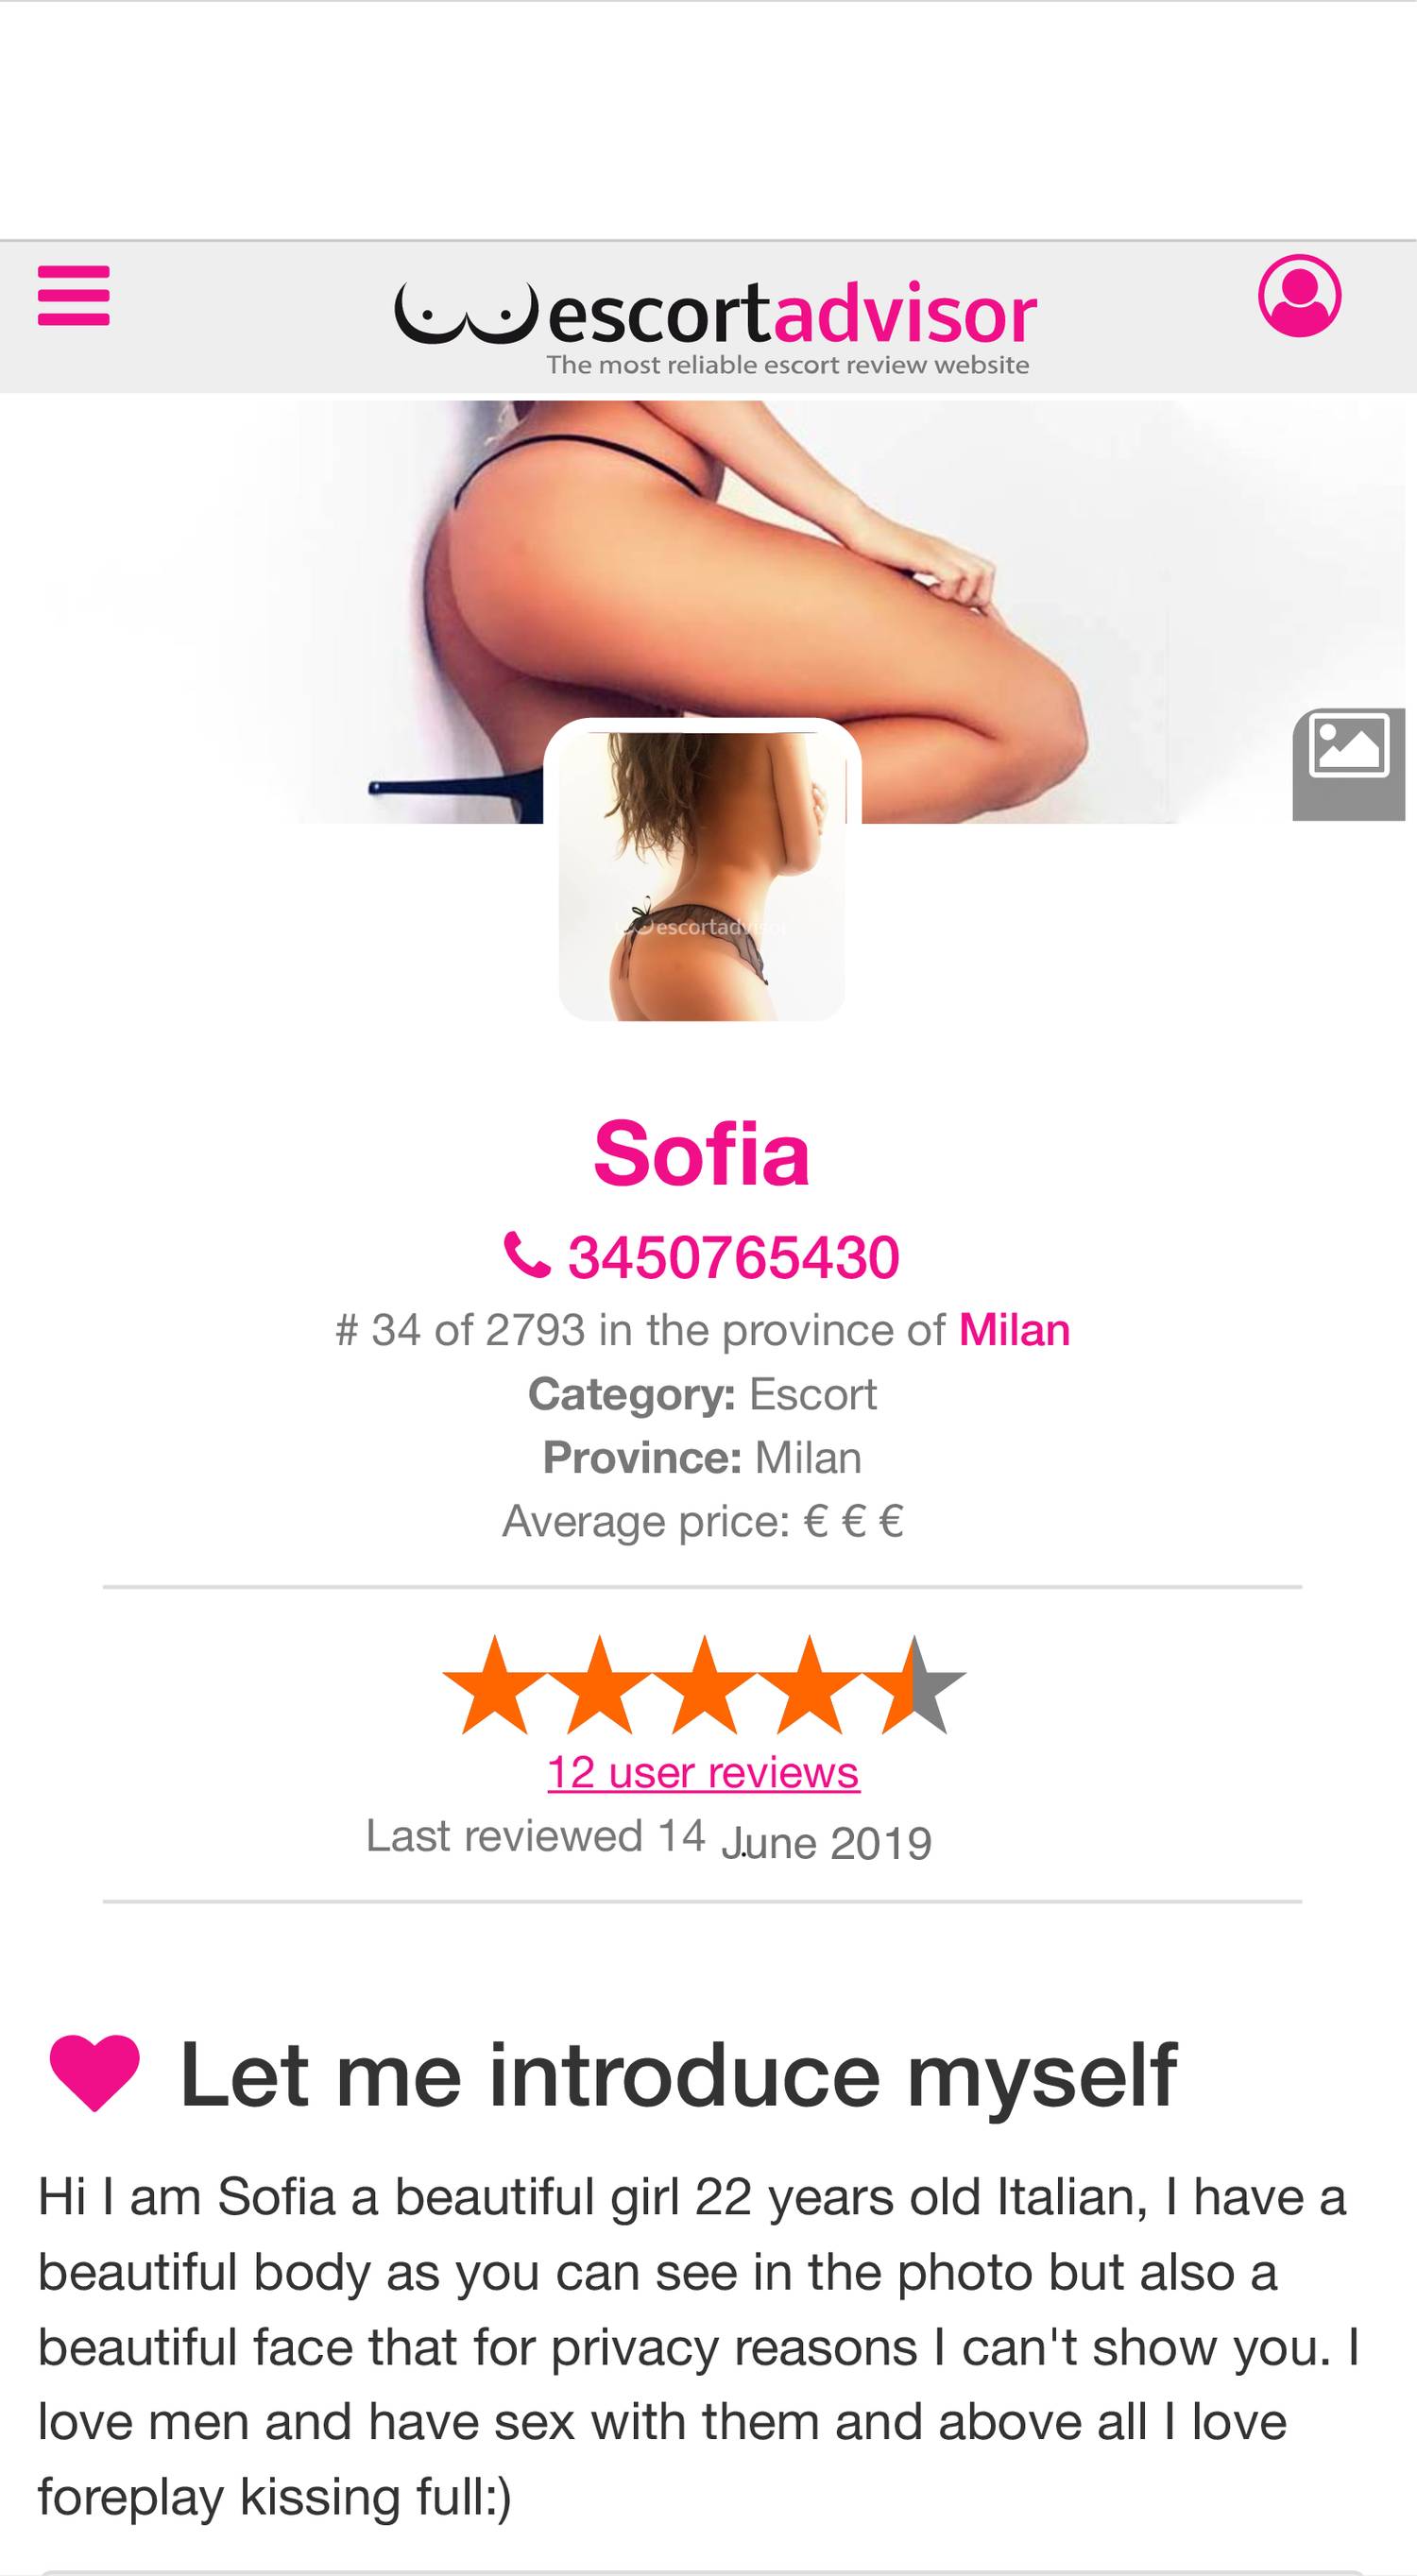Viewport: 1417px width, 2576px height.
Task: Click the 'most reliable escort review website' tagline
Action: [787, 365]
